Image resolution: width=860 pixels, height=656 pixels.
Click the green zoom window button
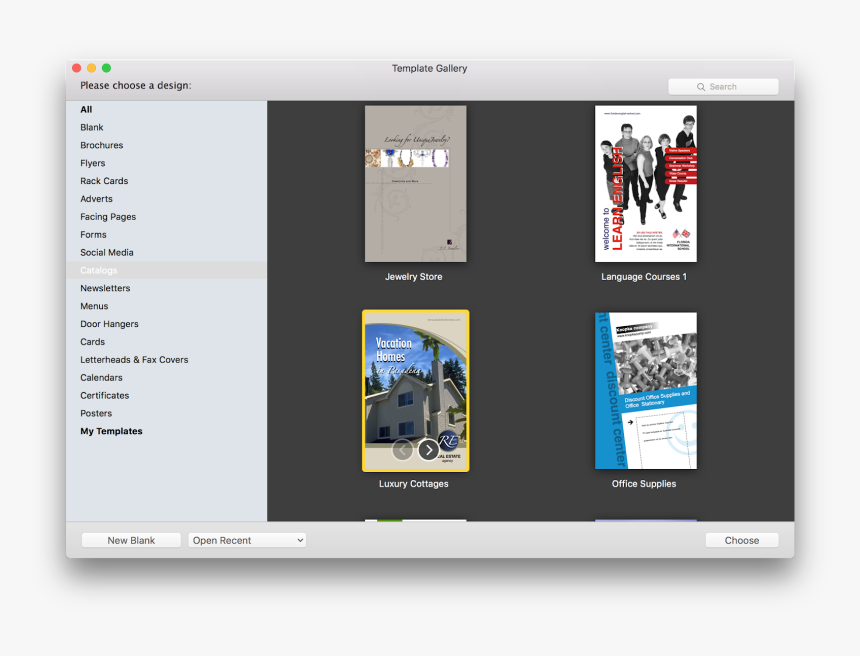[106, 68]
